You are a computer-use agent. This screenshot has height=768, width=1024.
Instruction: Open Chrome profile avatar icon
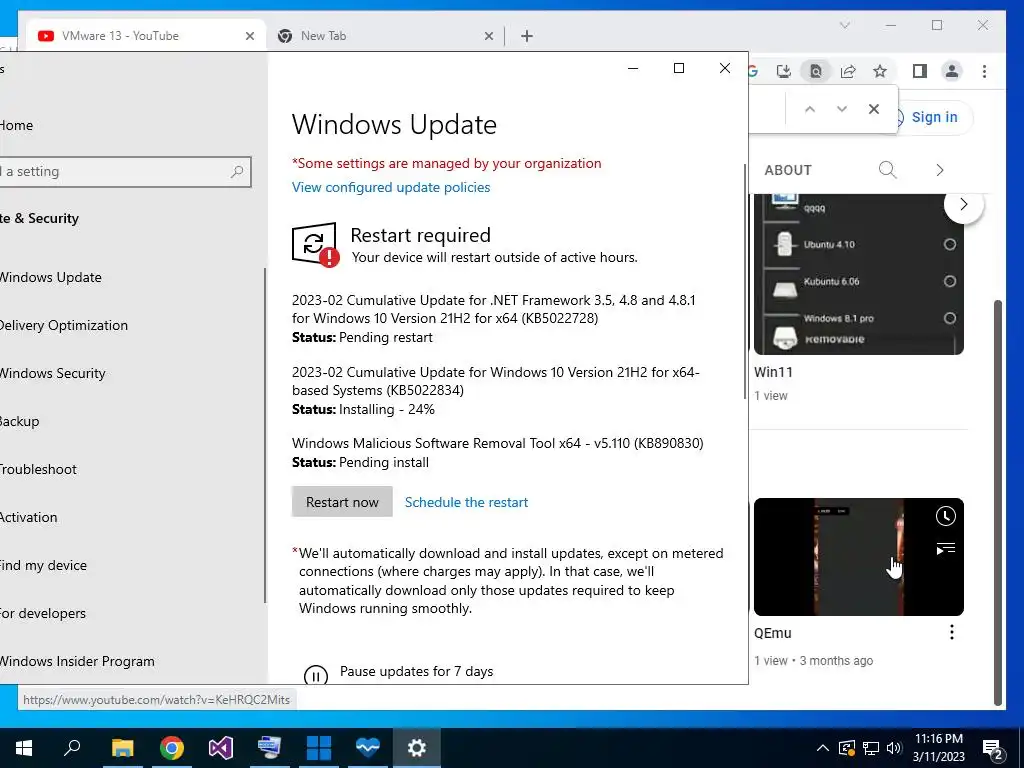pos(952,71)
